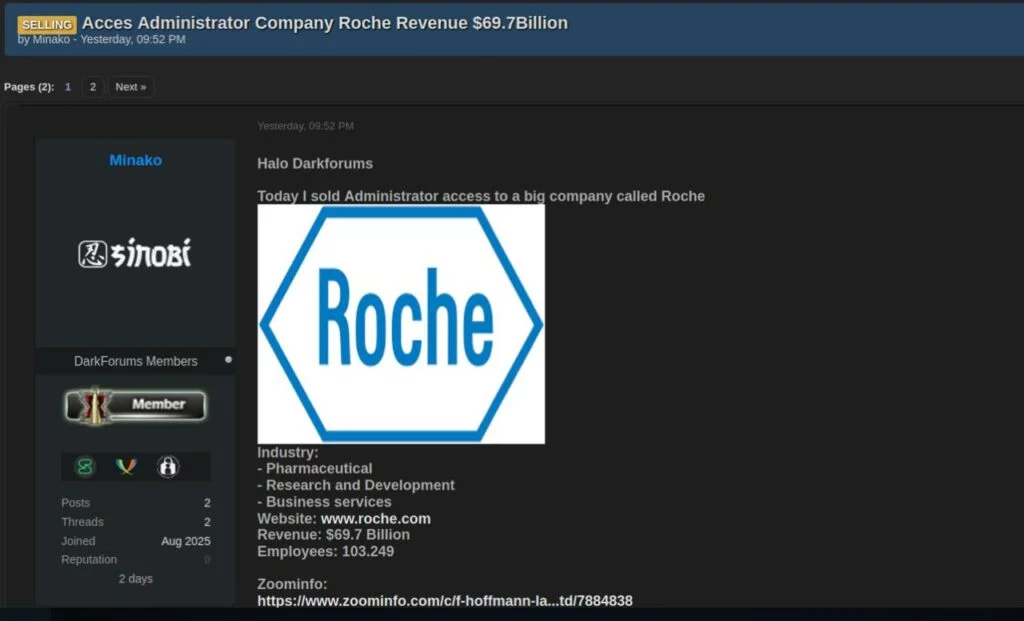Click the Reputation score value

(207, 560)
